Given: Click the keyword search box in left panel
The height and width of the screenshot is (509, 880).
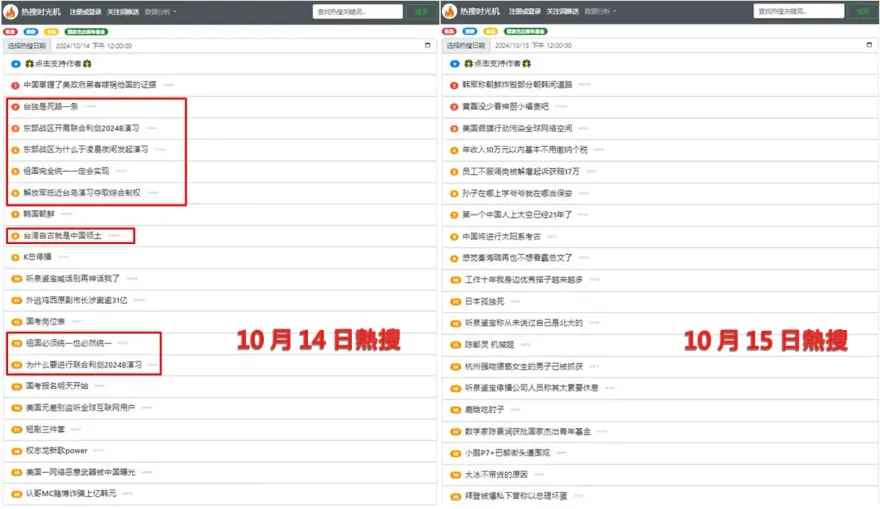Looking at the screenshot, I should pos(357,12).
